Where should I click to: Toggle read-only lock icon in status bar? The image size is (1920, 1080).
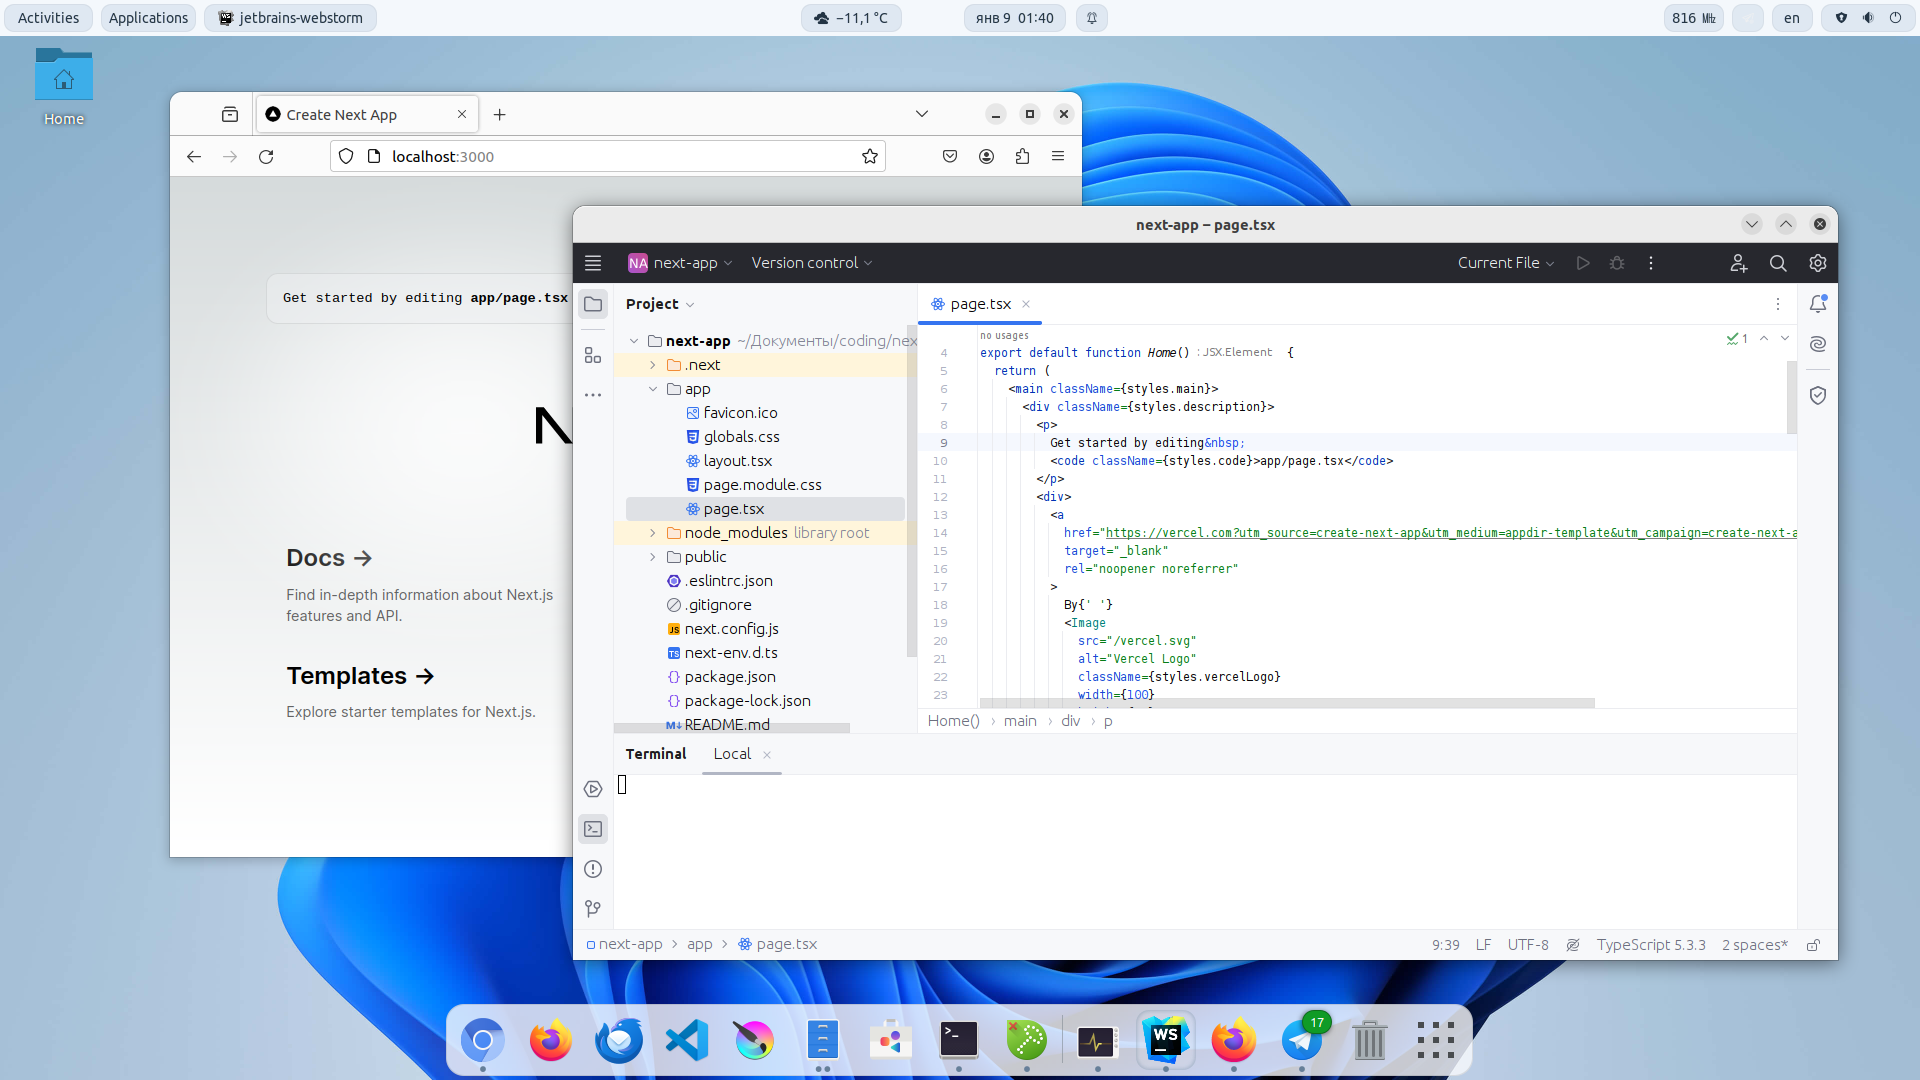[1813, 945]
